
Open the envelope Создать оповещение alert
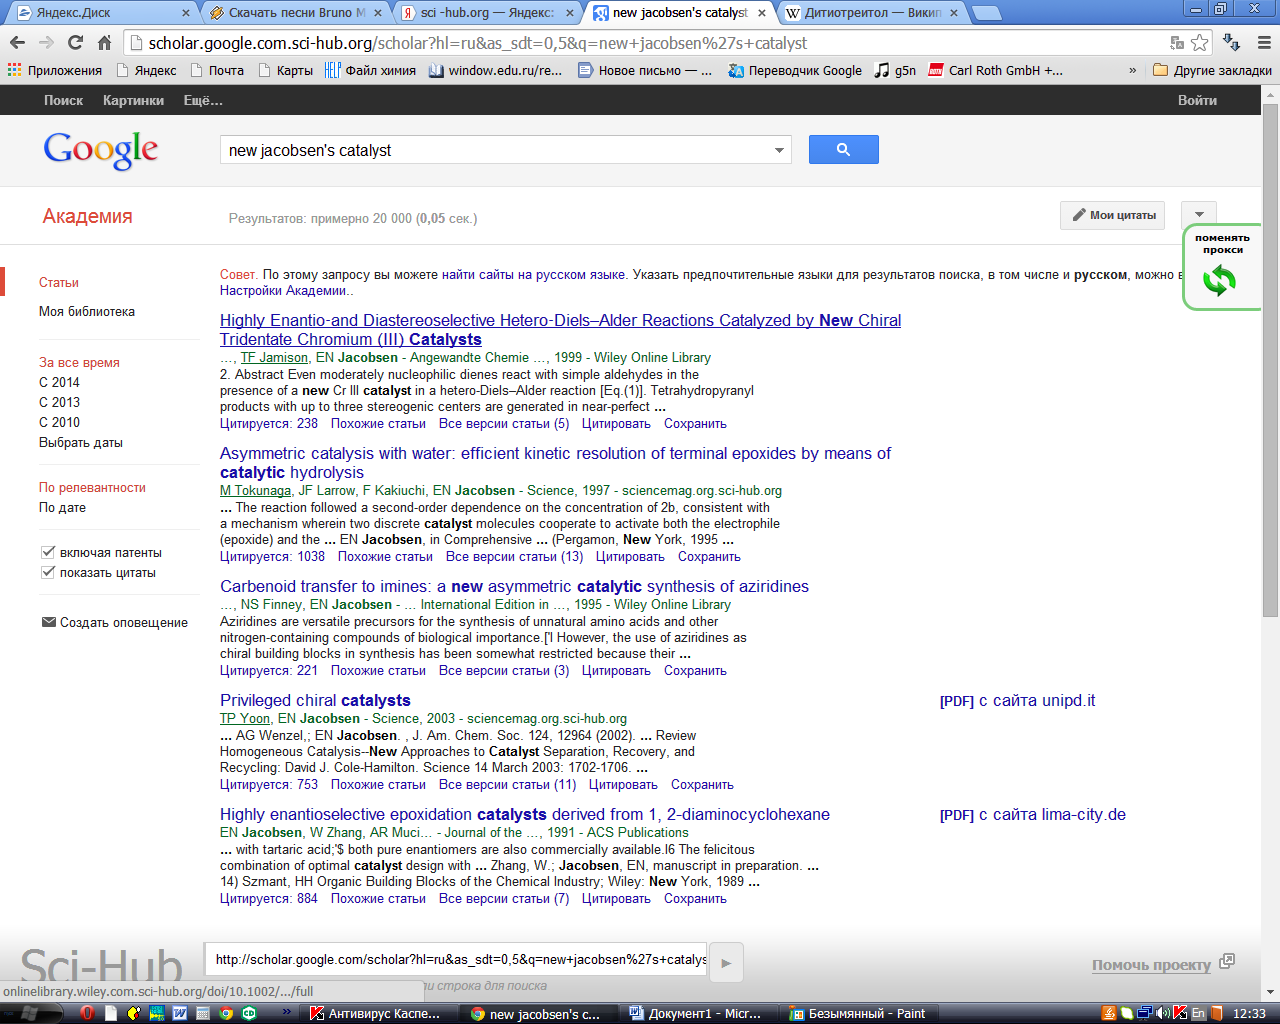[114, 622]
